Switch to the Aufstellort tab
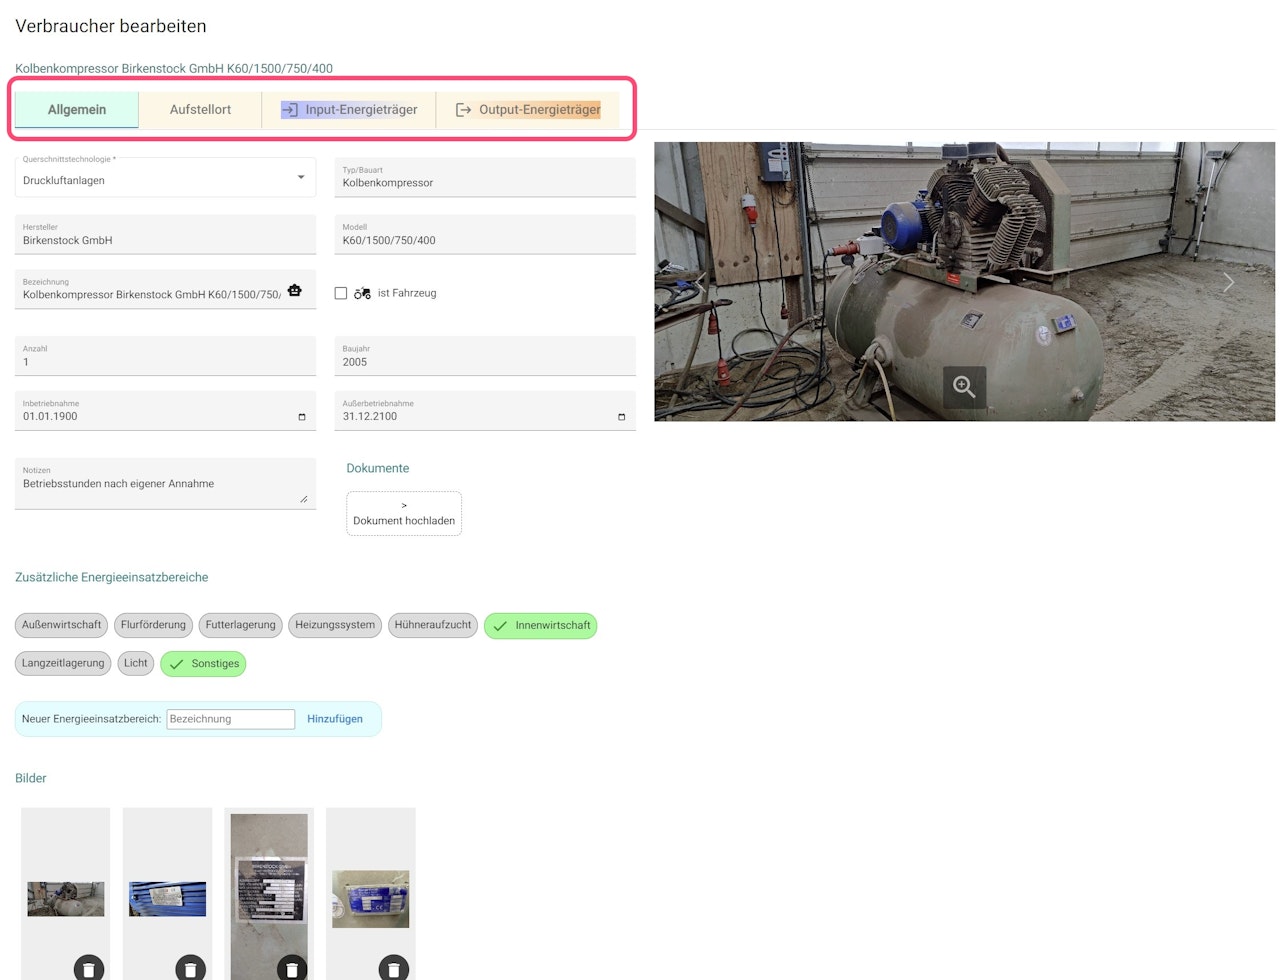Screen dimensions: 1280x980 [200, 110]
